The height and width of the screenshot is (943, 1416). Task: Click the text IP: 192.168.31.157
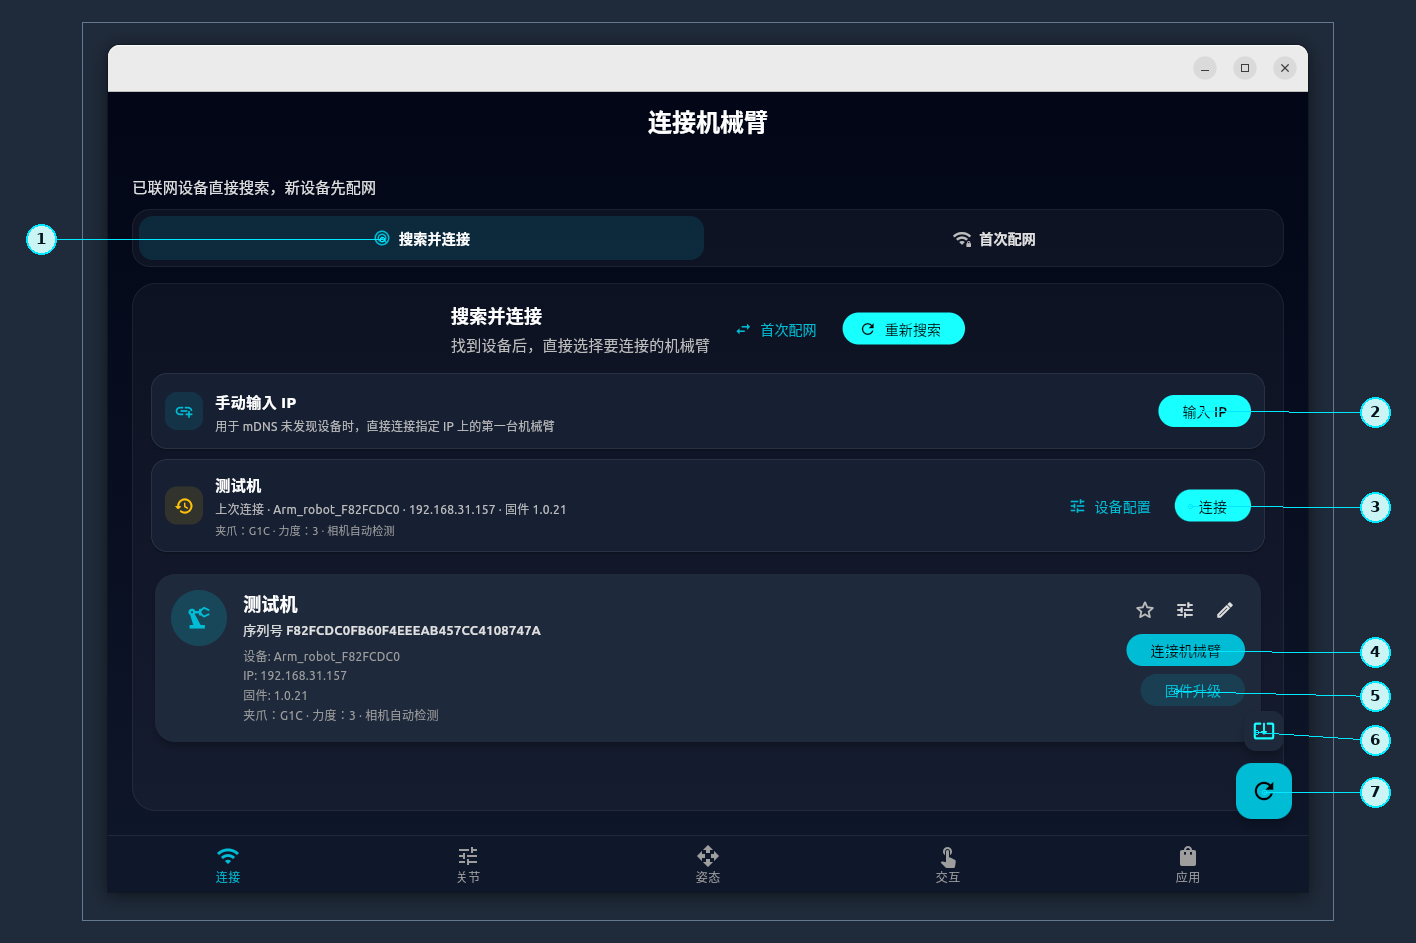[295, 676]
